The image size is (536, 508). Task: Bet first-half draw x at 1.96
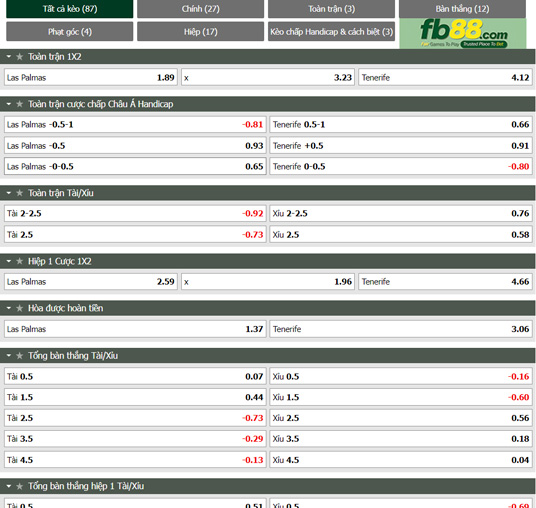point(268,282)
